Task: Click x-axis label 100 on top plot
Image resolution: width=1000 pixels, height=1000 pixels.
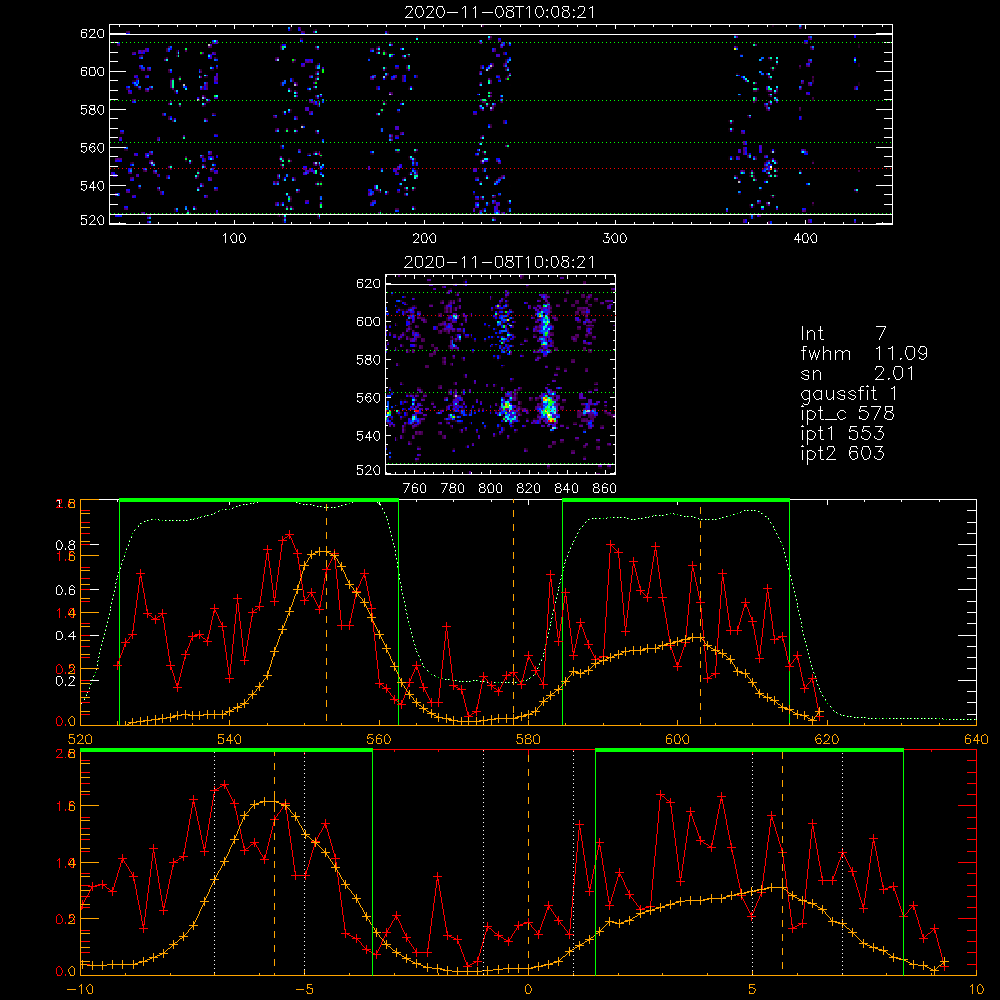Action: pos(234,239)
